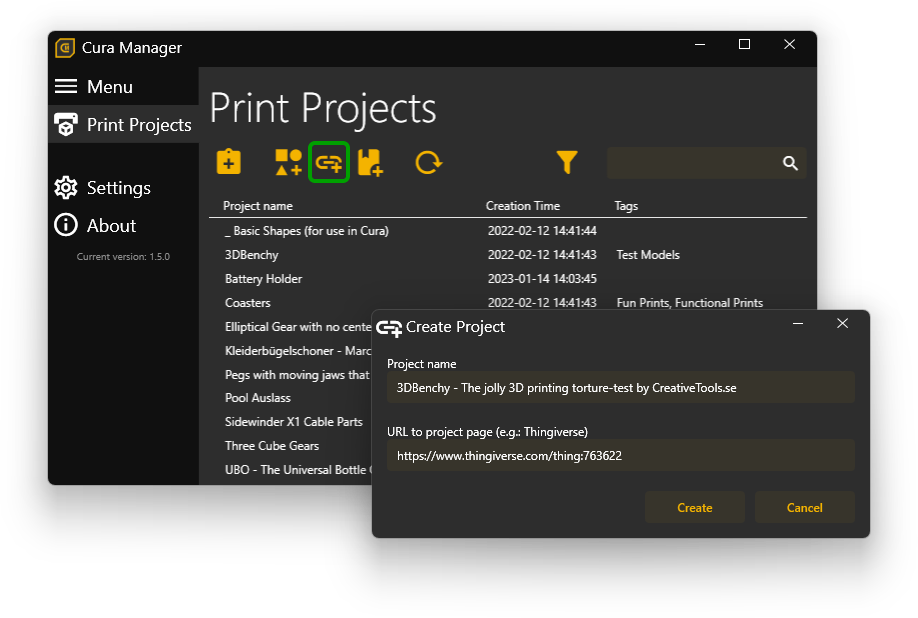The height and width of the screenshot is (618, 918).
Task: Select the UBO - The Universal Bottle project
Action: [297, 470]
